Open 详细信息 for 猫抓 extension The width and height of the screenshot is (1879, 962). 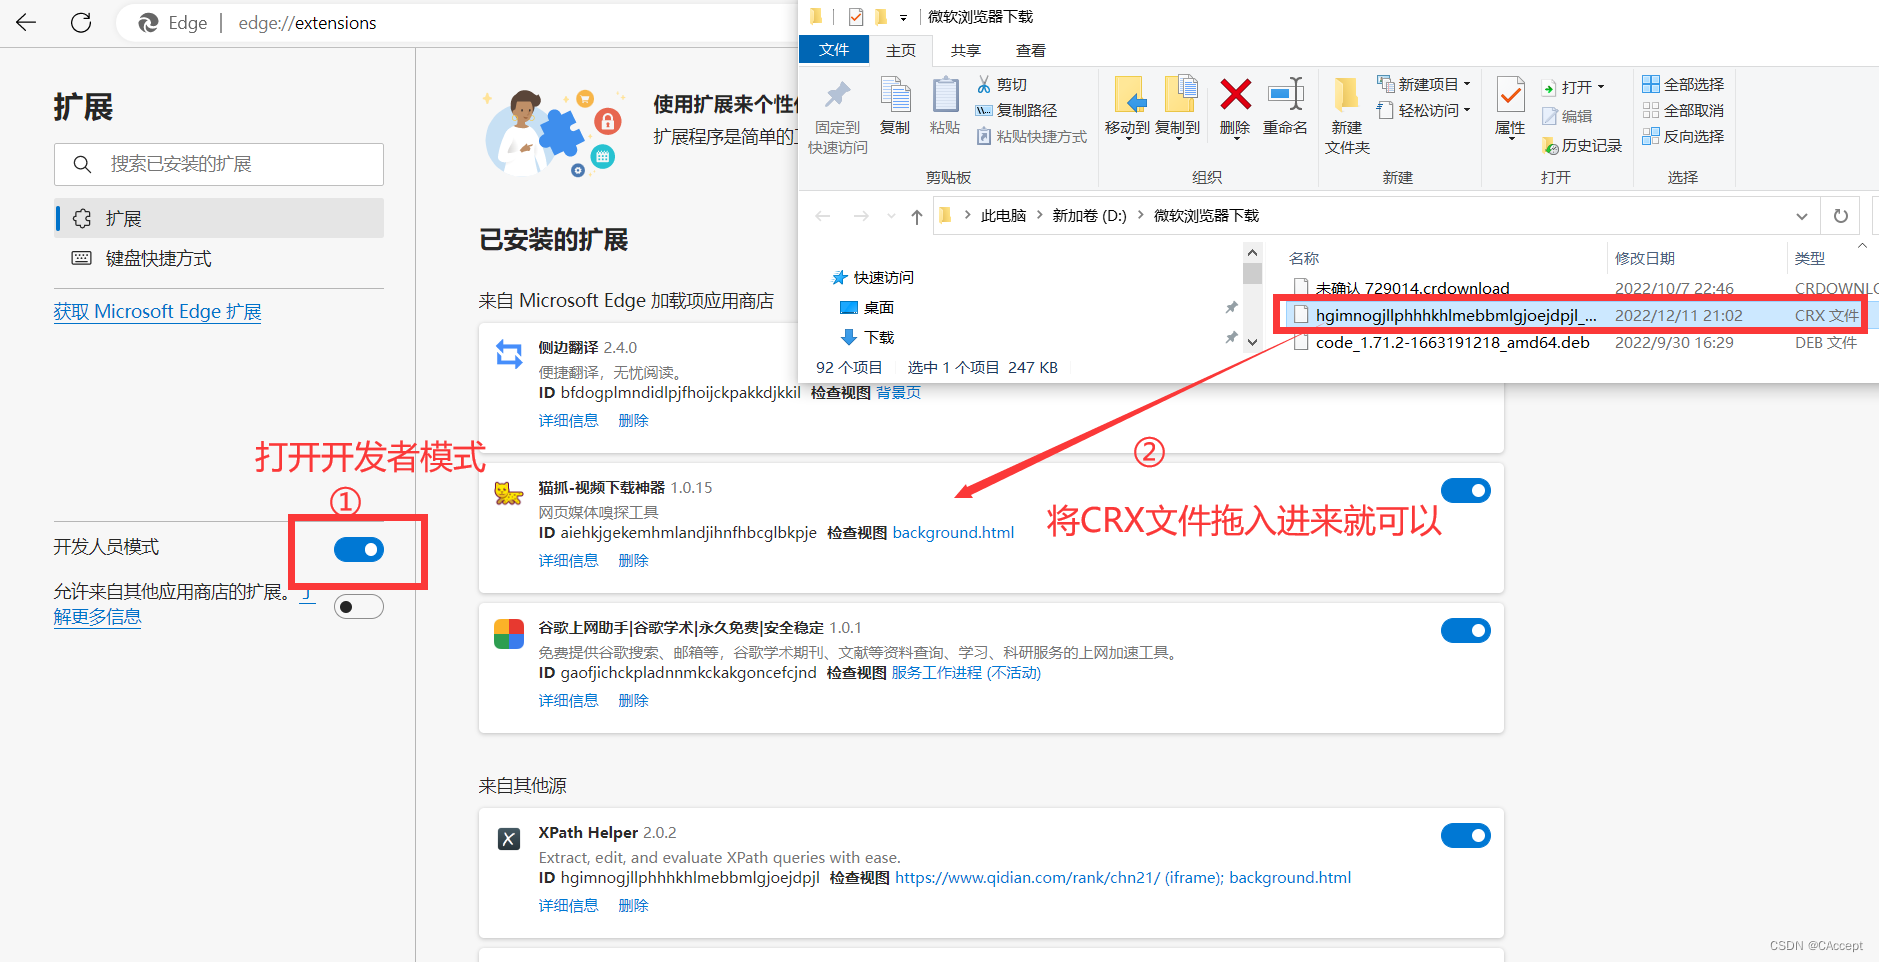568,561
